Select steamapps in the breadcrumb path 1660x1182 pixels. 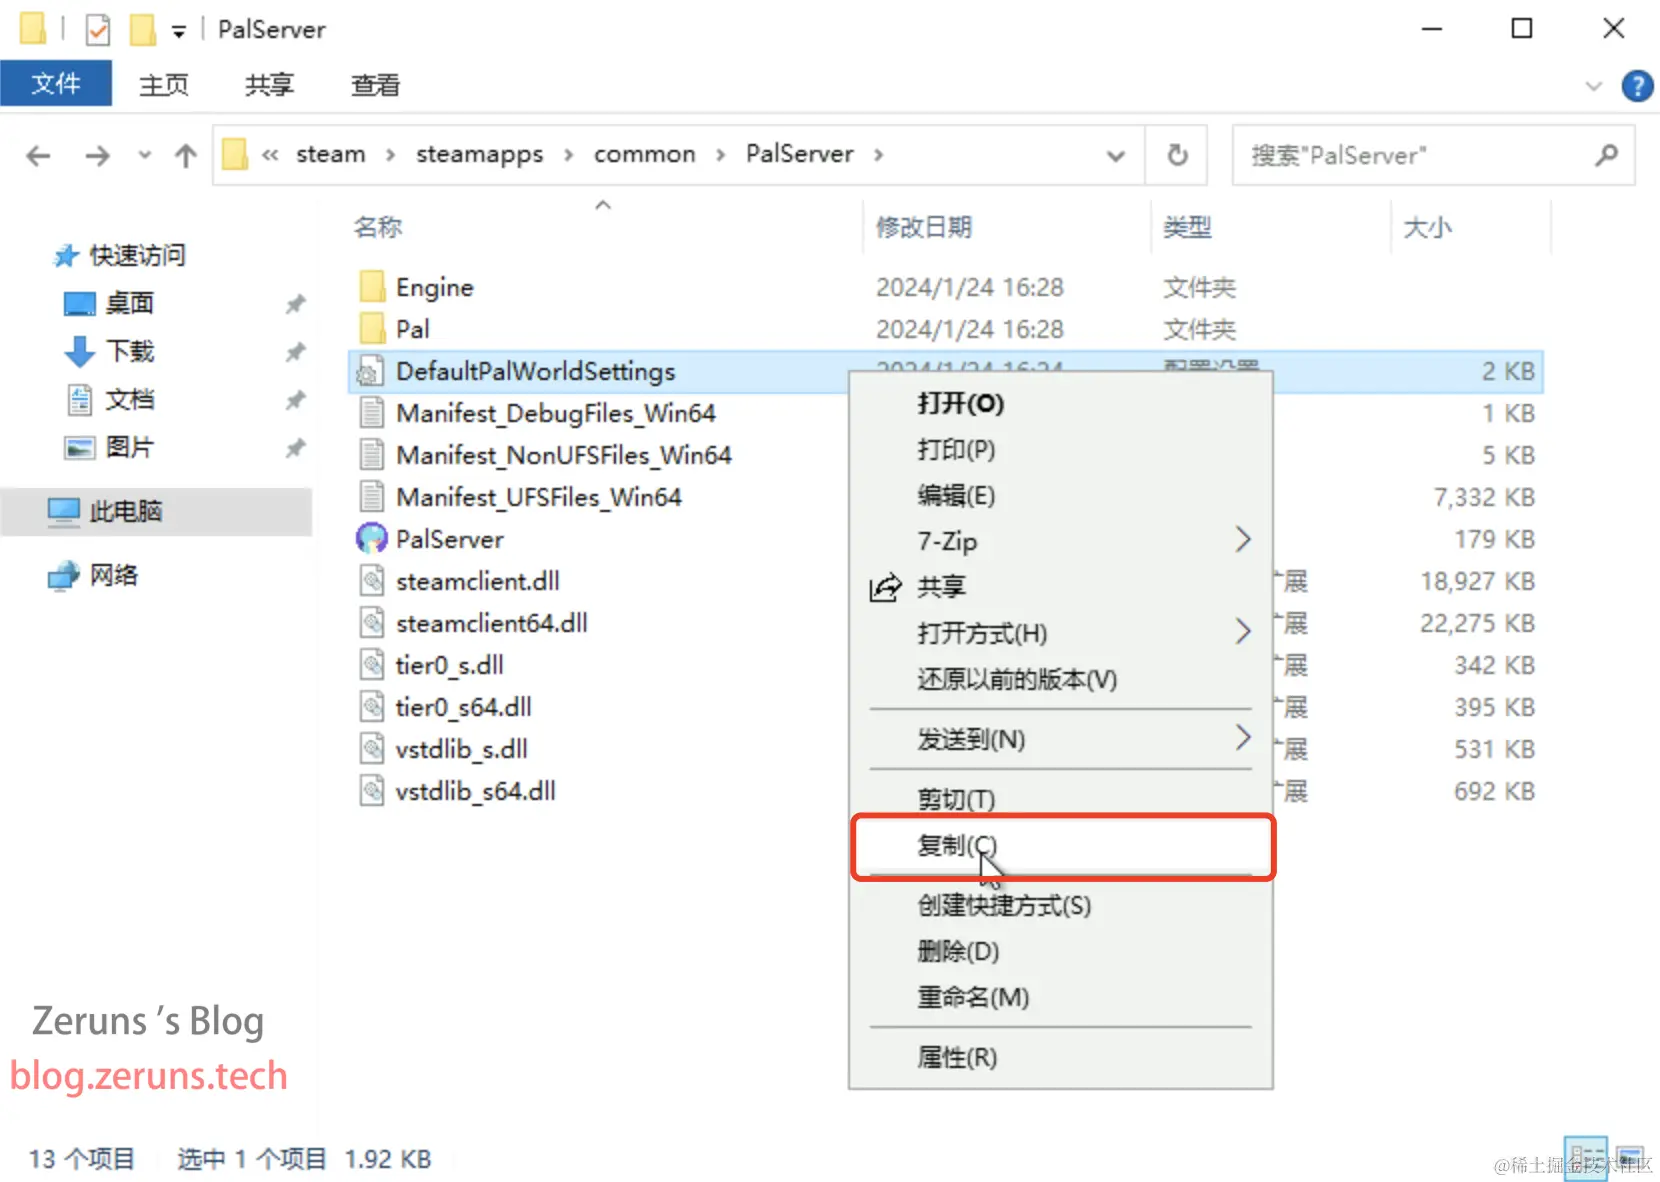pyautogui.click(x=479, y=154)
